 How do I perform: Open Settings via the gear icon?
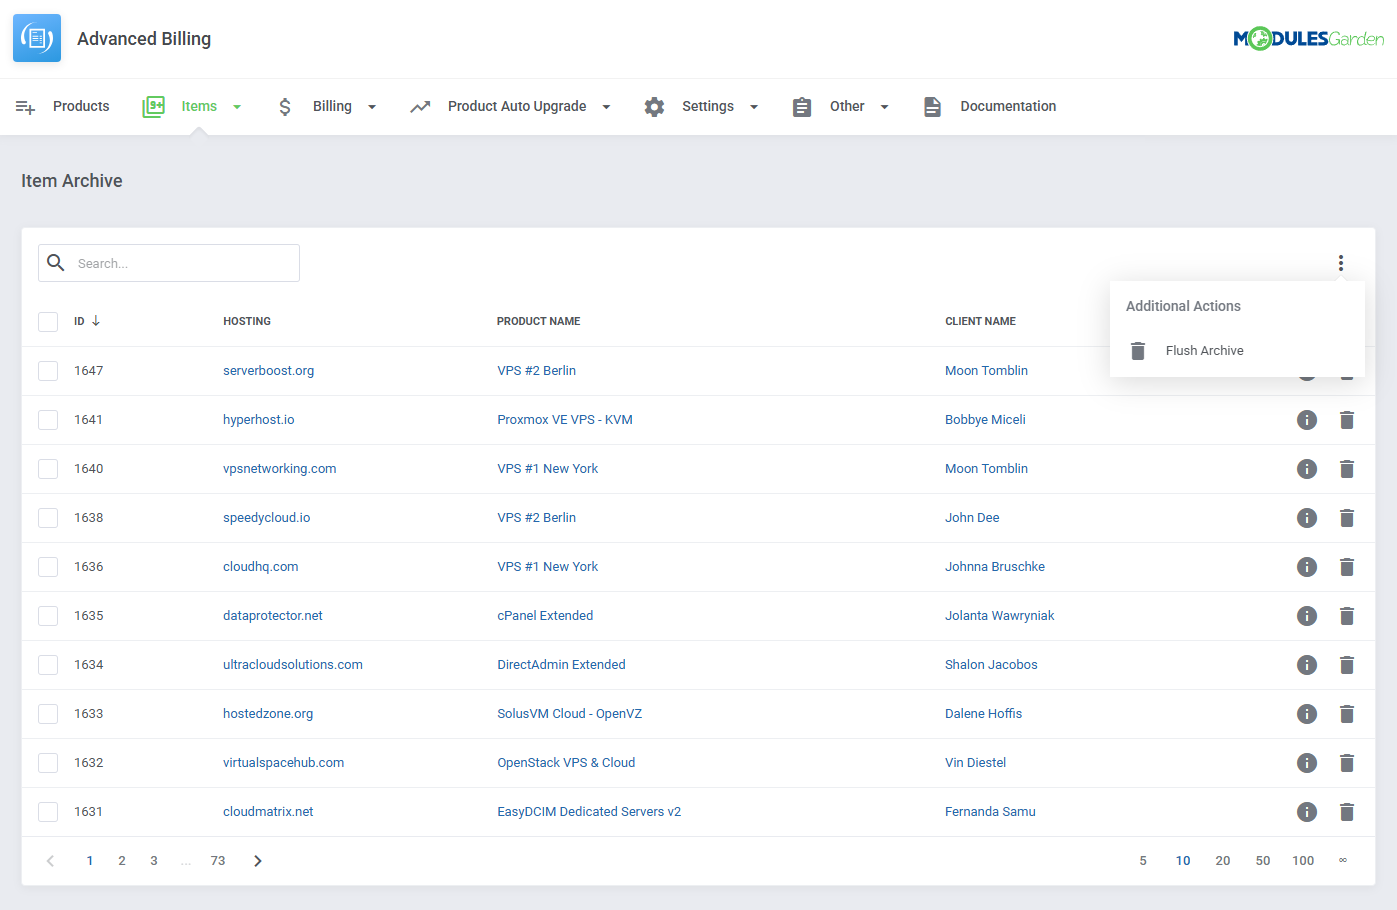point(655,106)
